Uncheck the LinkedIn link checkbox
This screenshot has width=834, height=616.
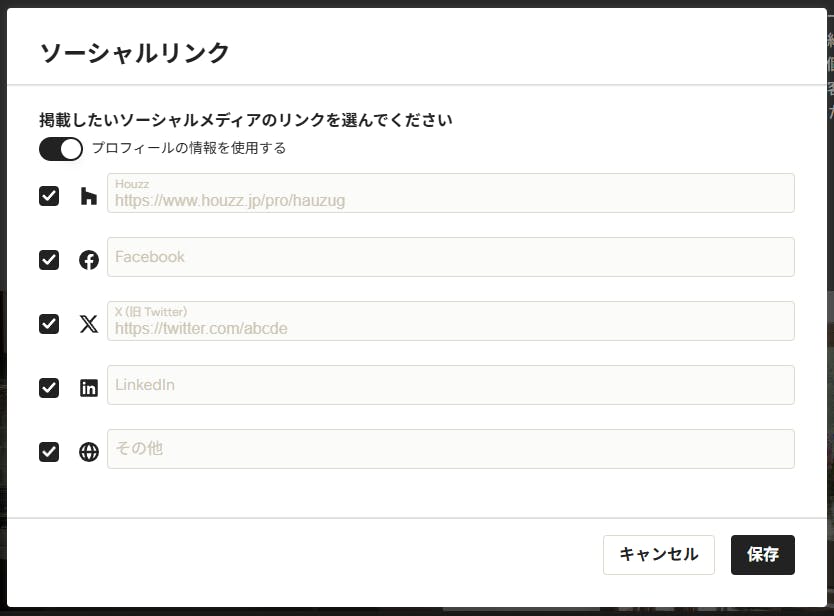click(49, 388)
